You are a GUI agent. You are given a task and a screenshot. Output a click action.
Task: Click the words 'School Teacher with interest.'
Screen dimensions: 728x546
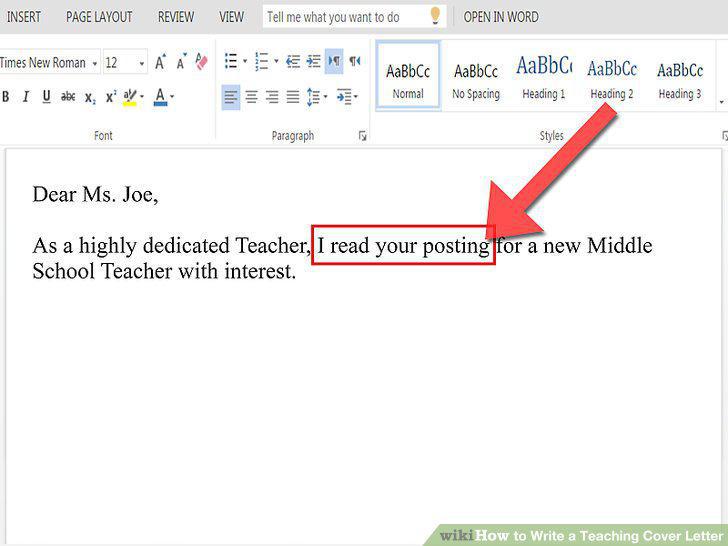coord(164,271)
